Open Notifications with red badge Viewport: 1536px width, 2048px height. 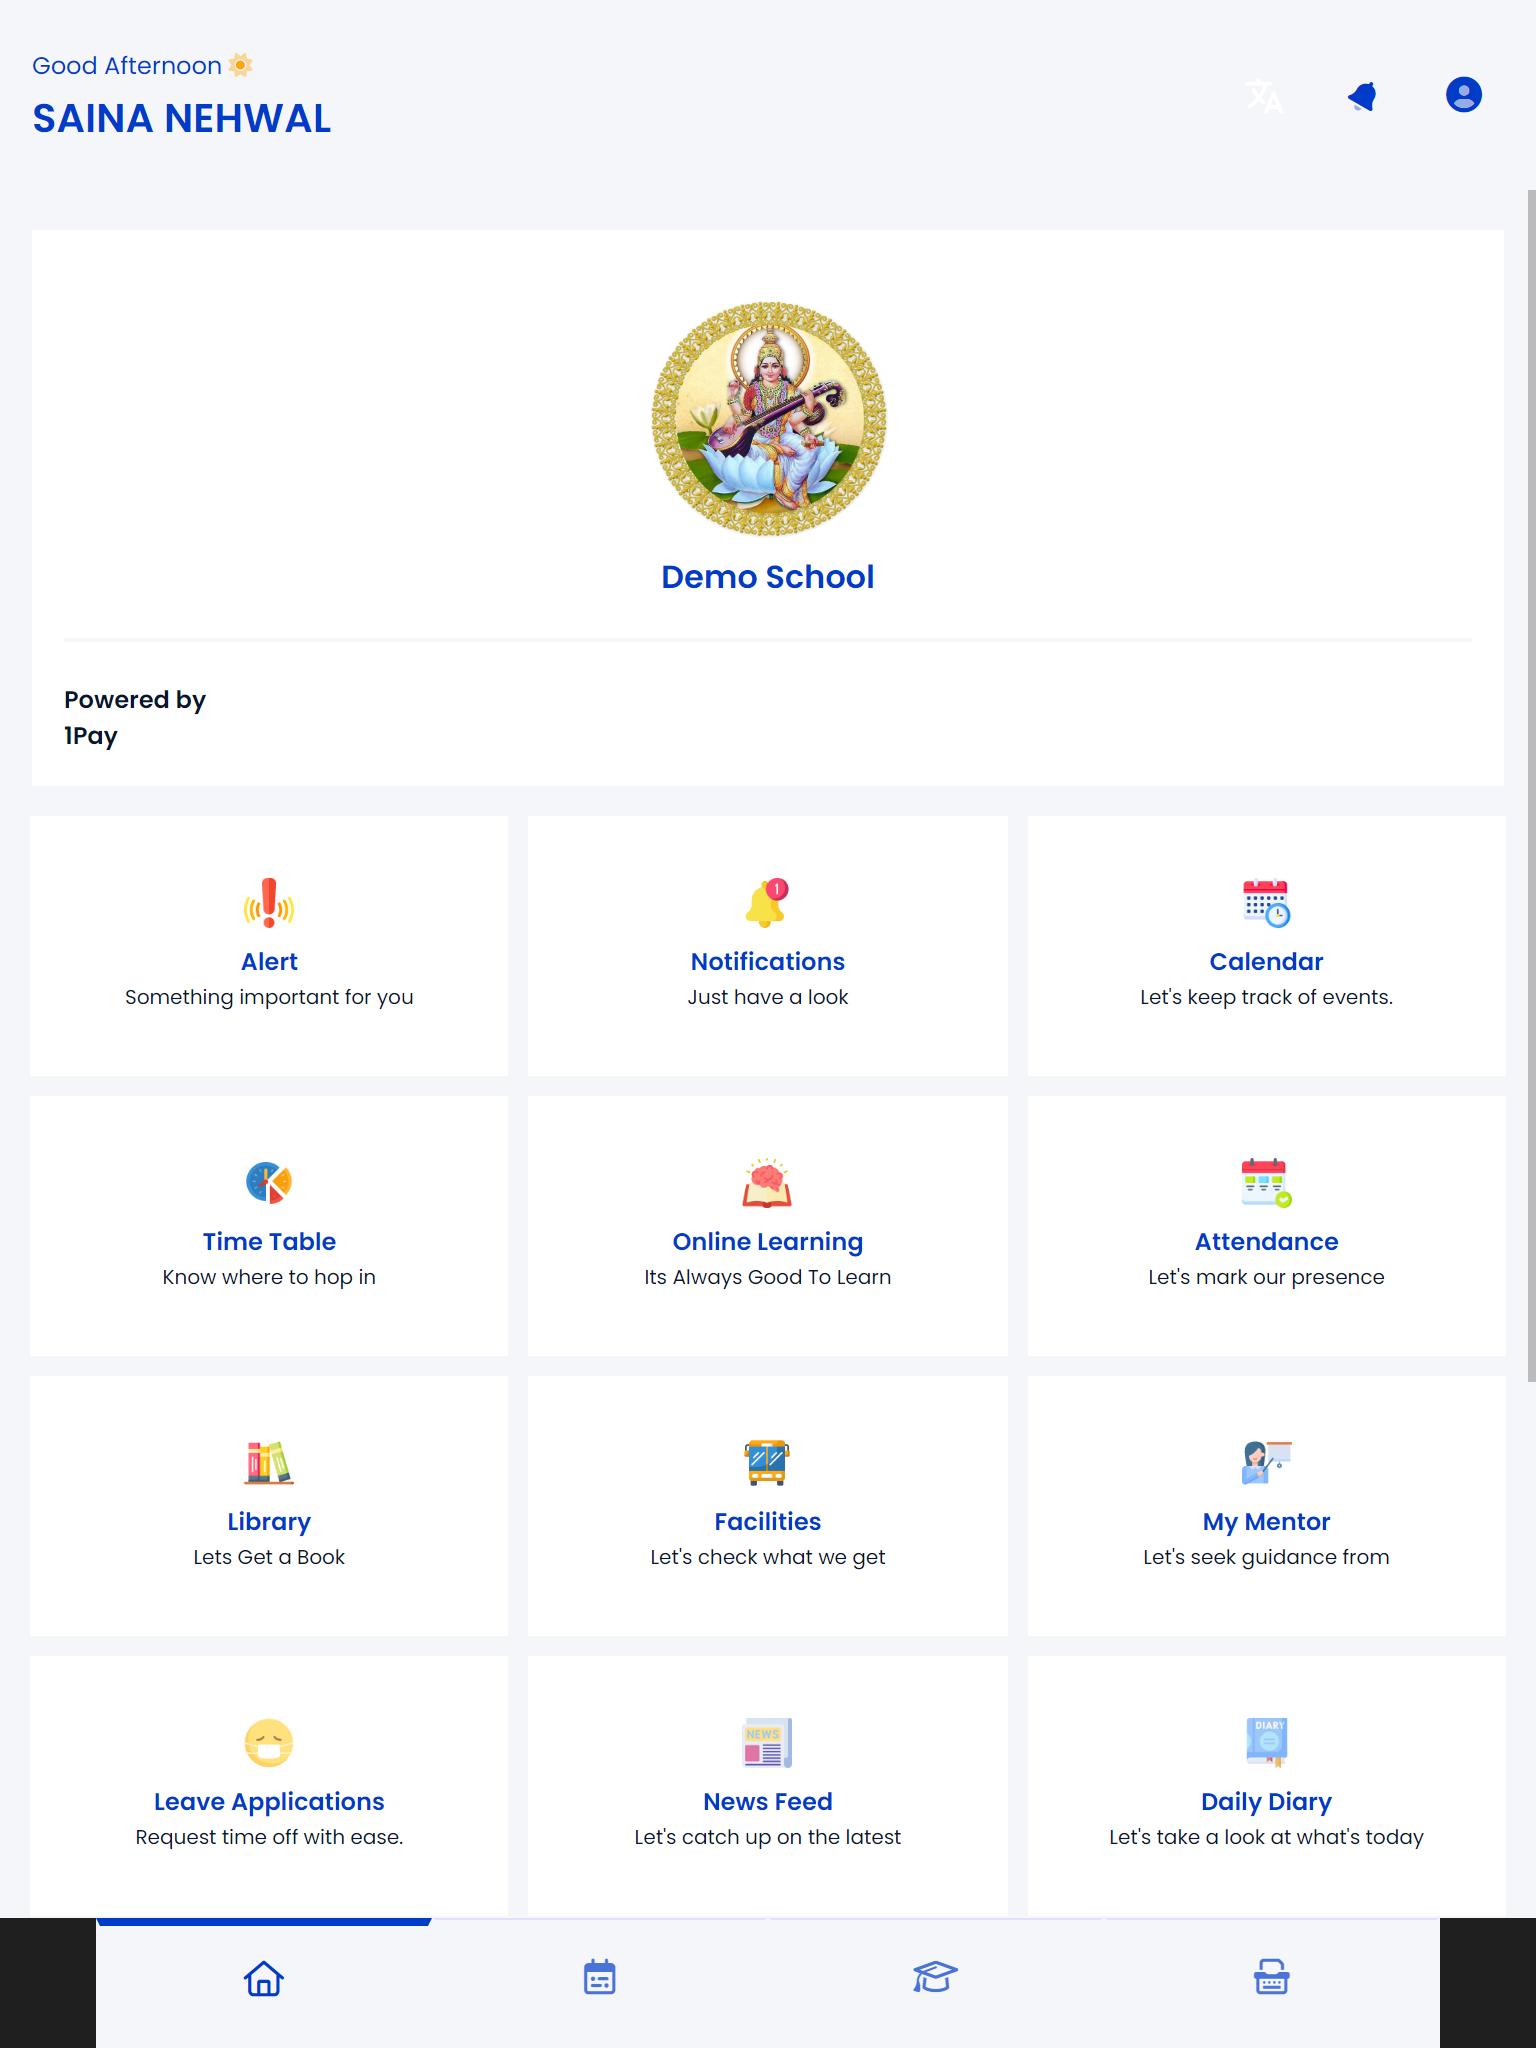click(x=768, y=946)
